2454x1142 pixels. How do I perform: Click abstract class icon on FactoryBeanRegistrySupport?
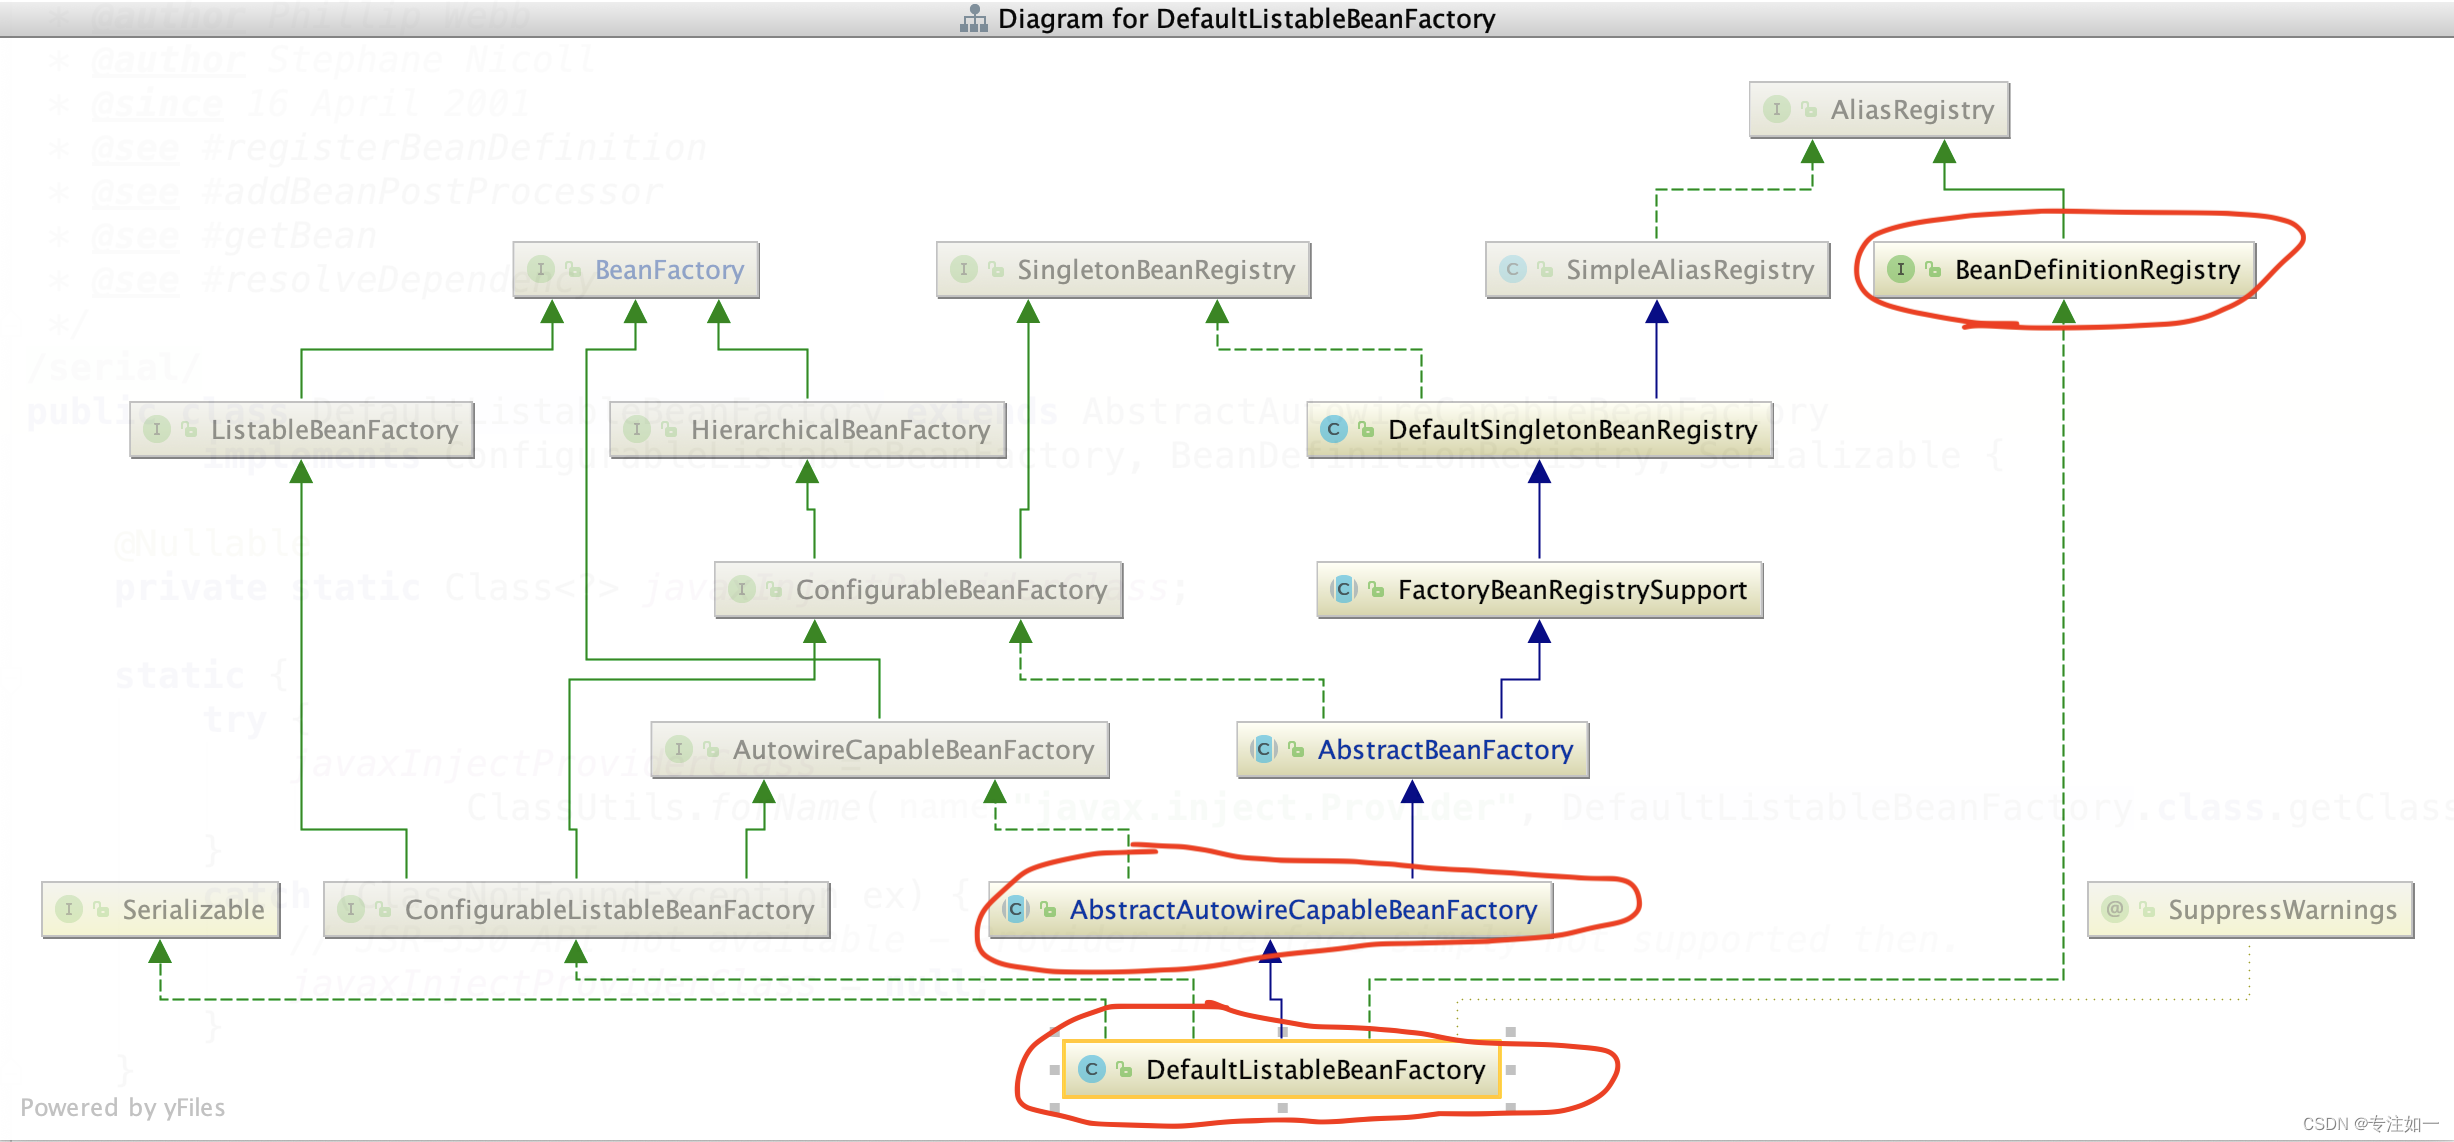[x=1344, y=590]
